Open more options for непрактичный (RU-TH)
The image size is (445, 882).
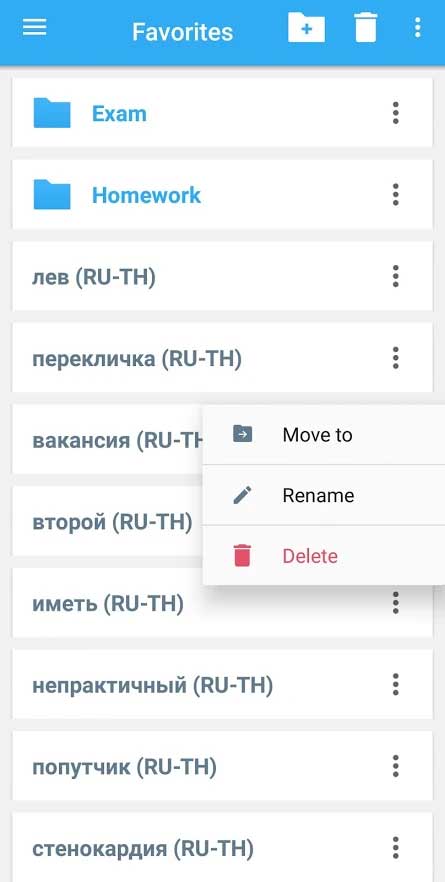coord(395,685)
